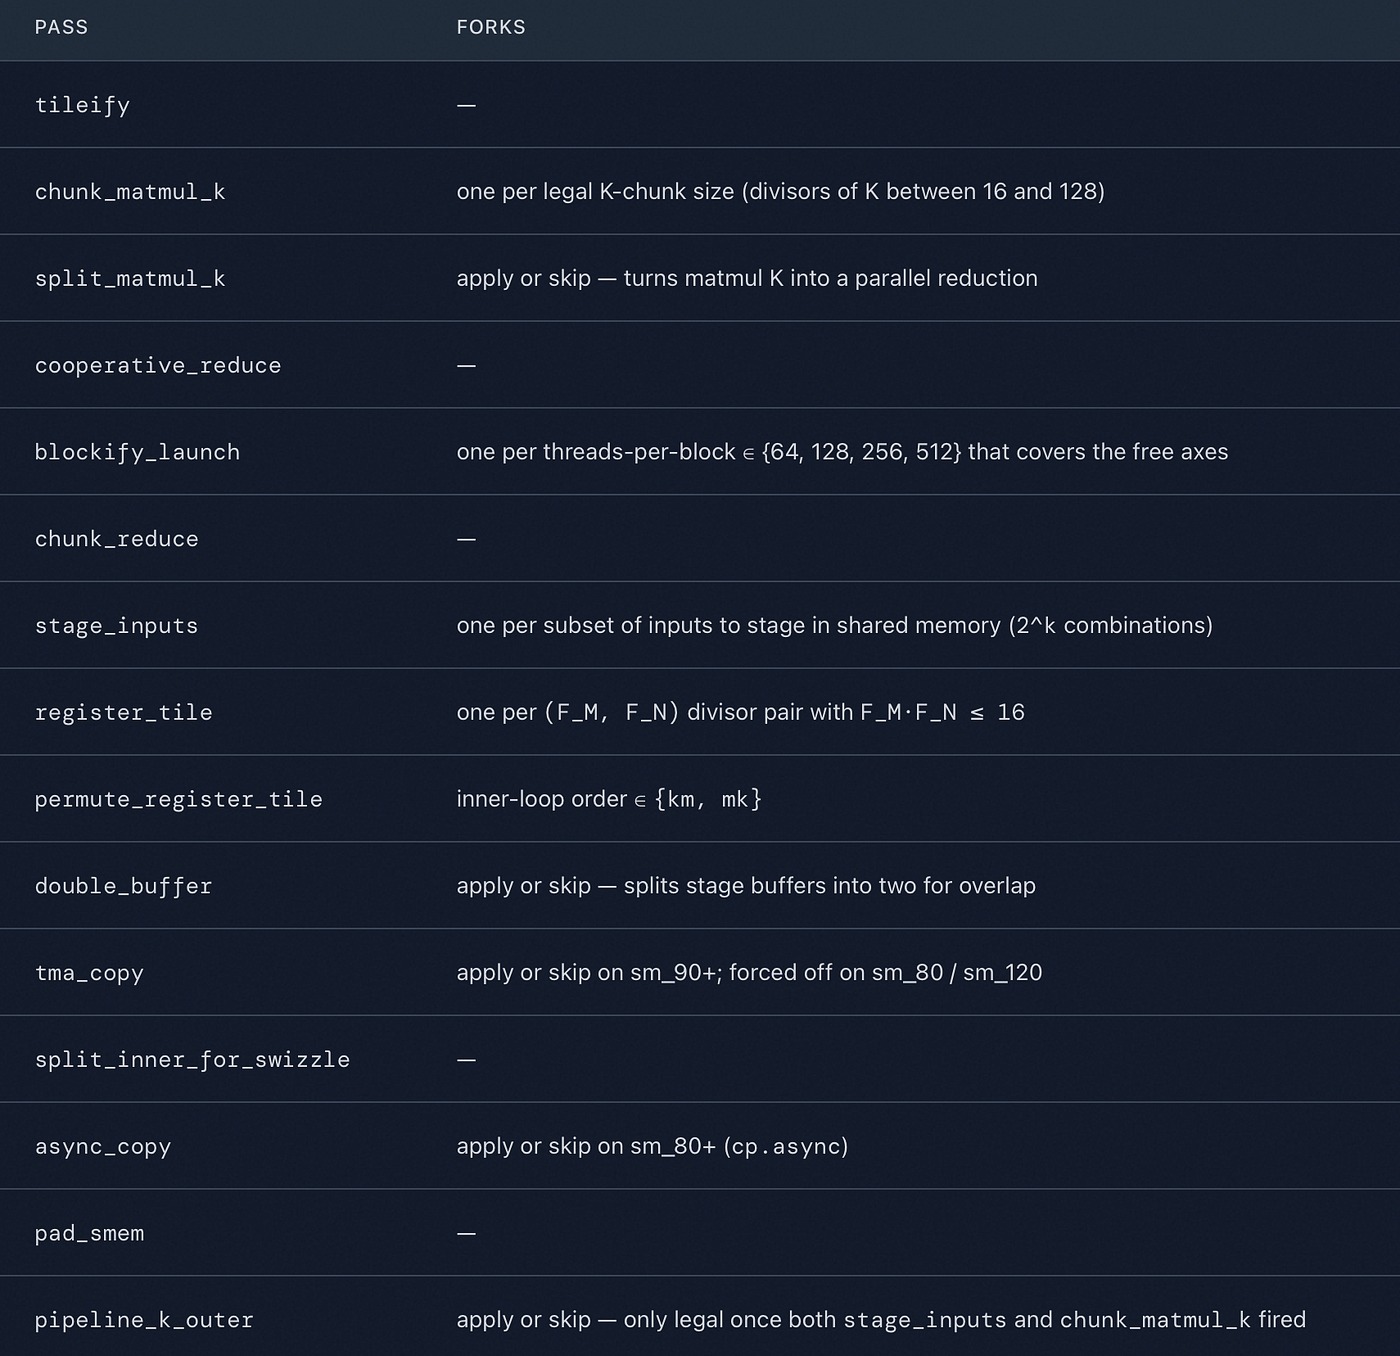The height and width of the screenshot is (1356, 1400).
Task: Select the split_matmul_k pass name
Action: [130, 279]
